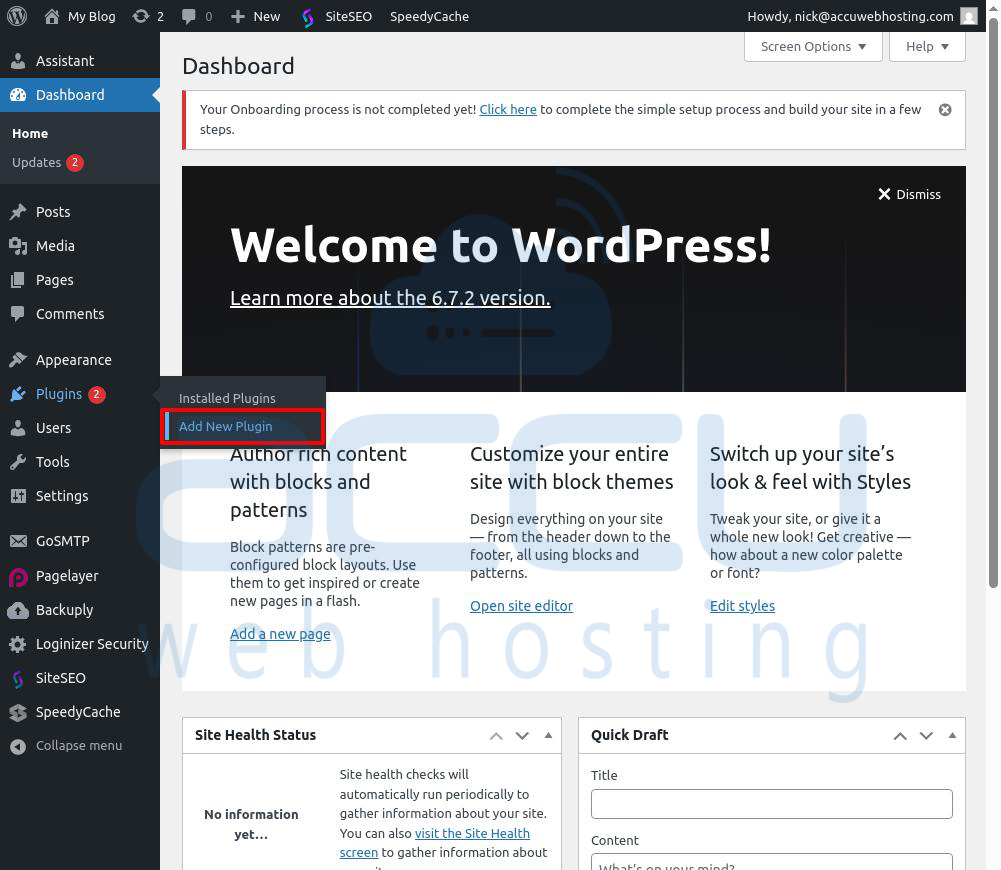Open Learn more about 6.7.2 version link
The height and width of the screenshot is (870, 1001).
(390, 298)
